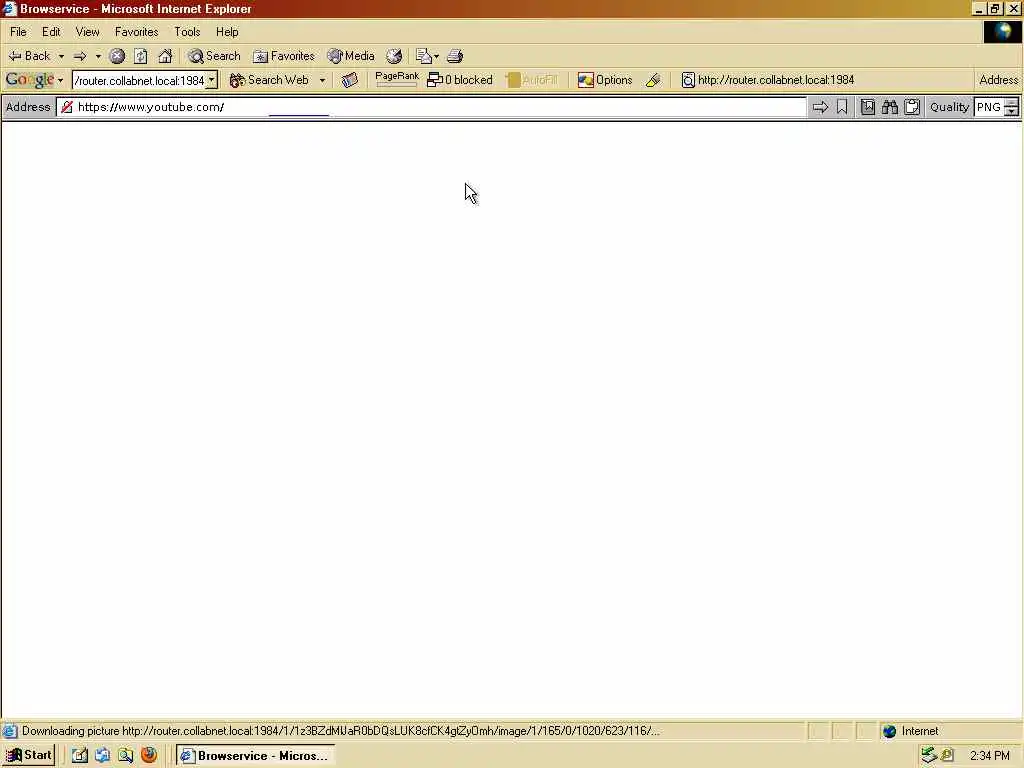Click the PageRank indicator
This screenshot has height=768, width=1024.
pos(397,79)
